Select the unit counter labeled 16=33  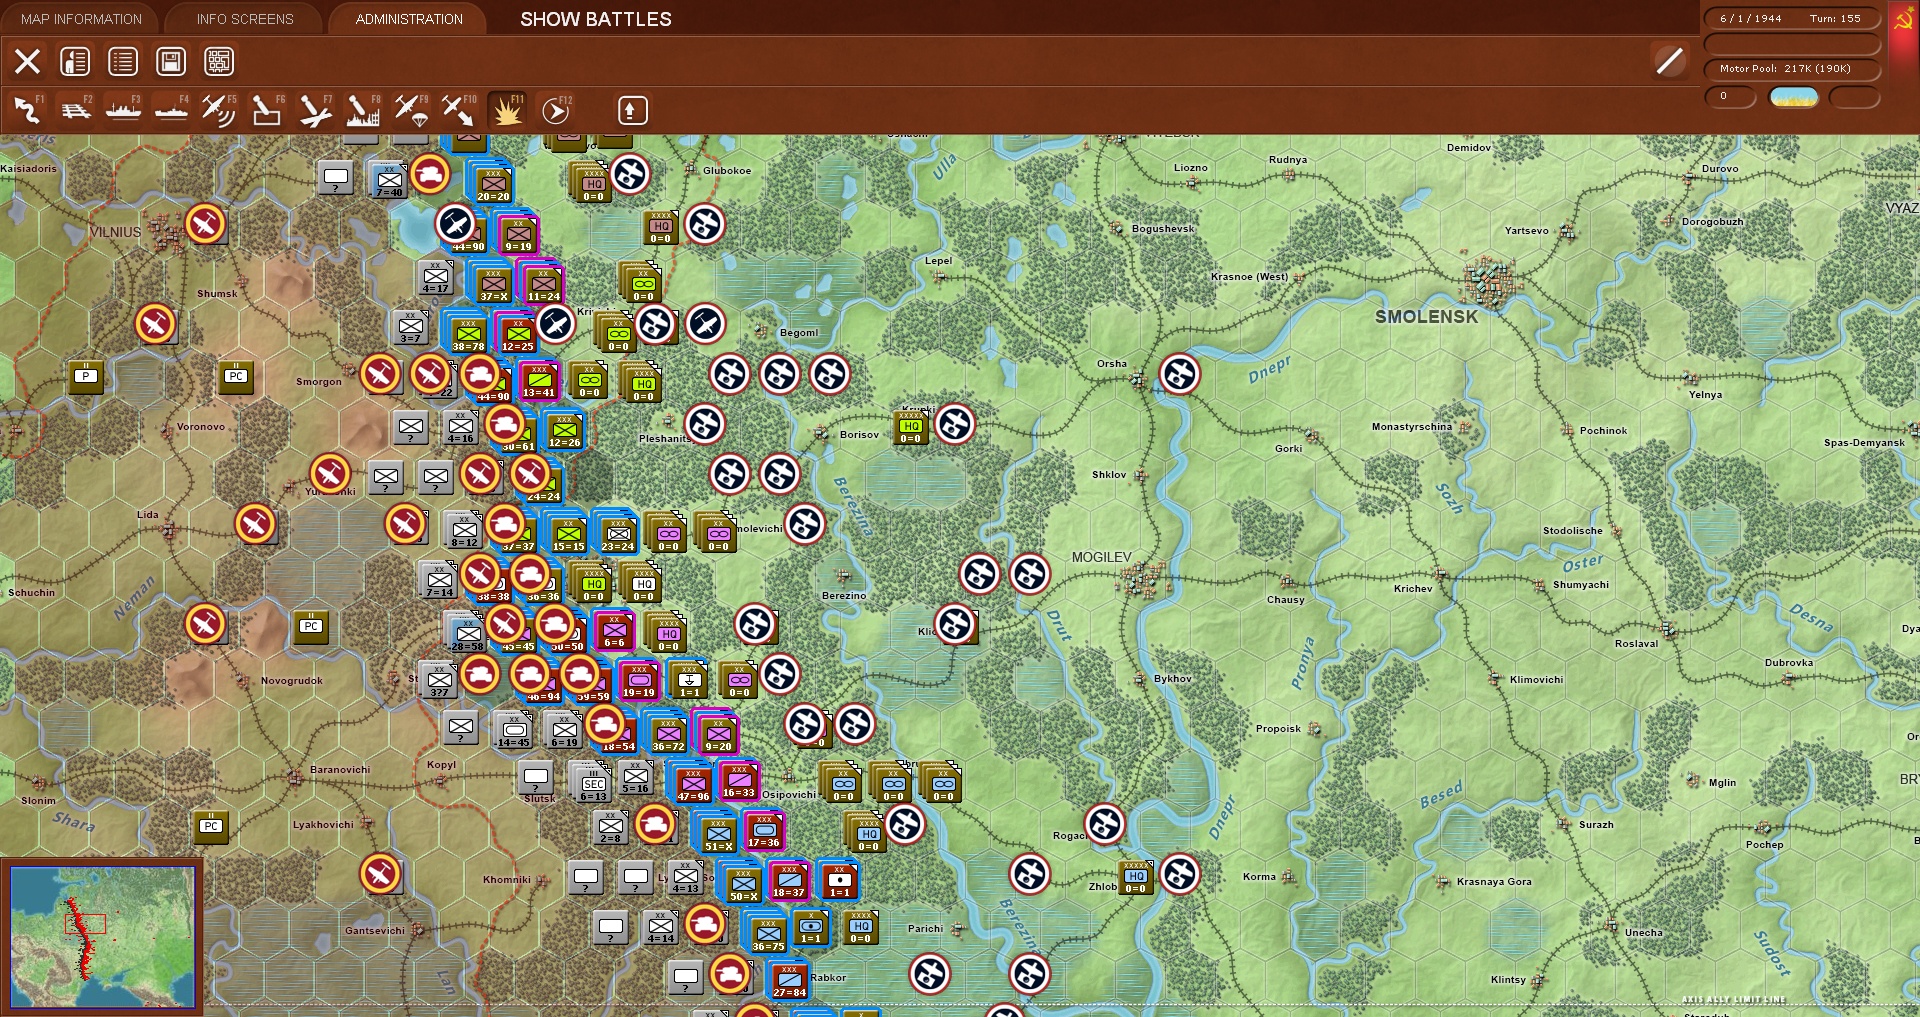coord(739,781)
